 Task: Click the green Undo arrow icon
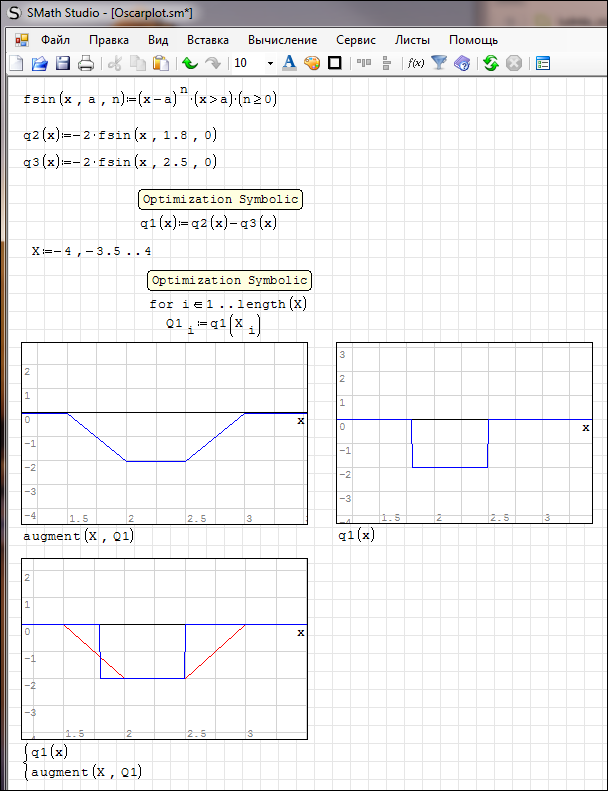pos(190,63)
